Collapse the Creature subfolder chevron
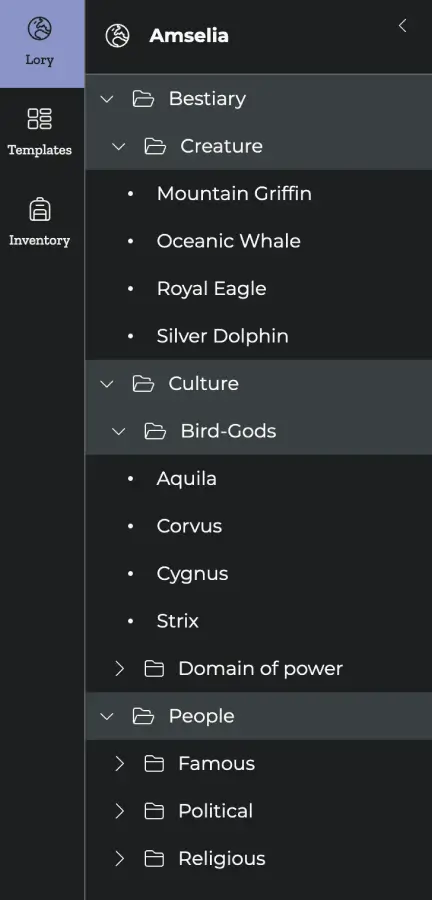The width and height of the screenshot is (432, 900). click(x=119, y=146)
